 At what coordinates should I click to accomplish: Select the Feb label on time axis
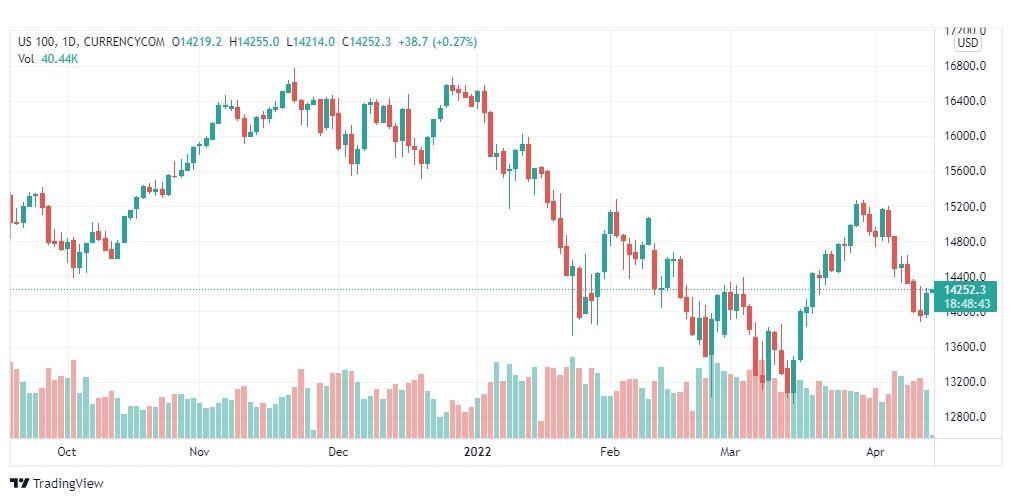(610, 452)
